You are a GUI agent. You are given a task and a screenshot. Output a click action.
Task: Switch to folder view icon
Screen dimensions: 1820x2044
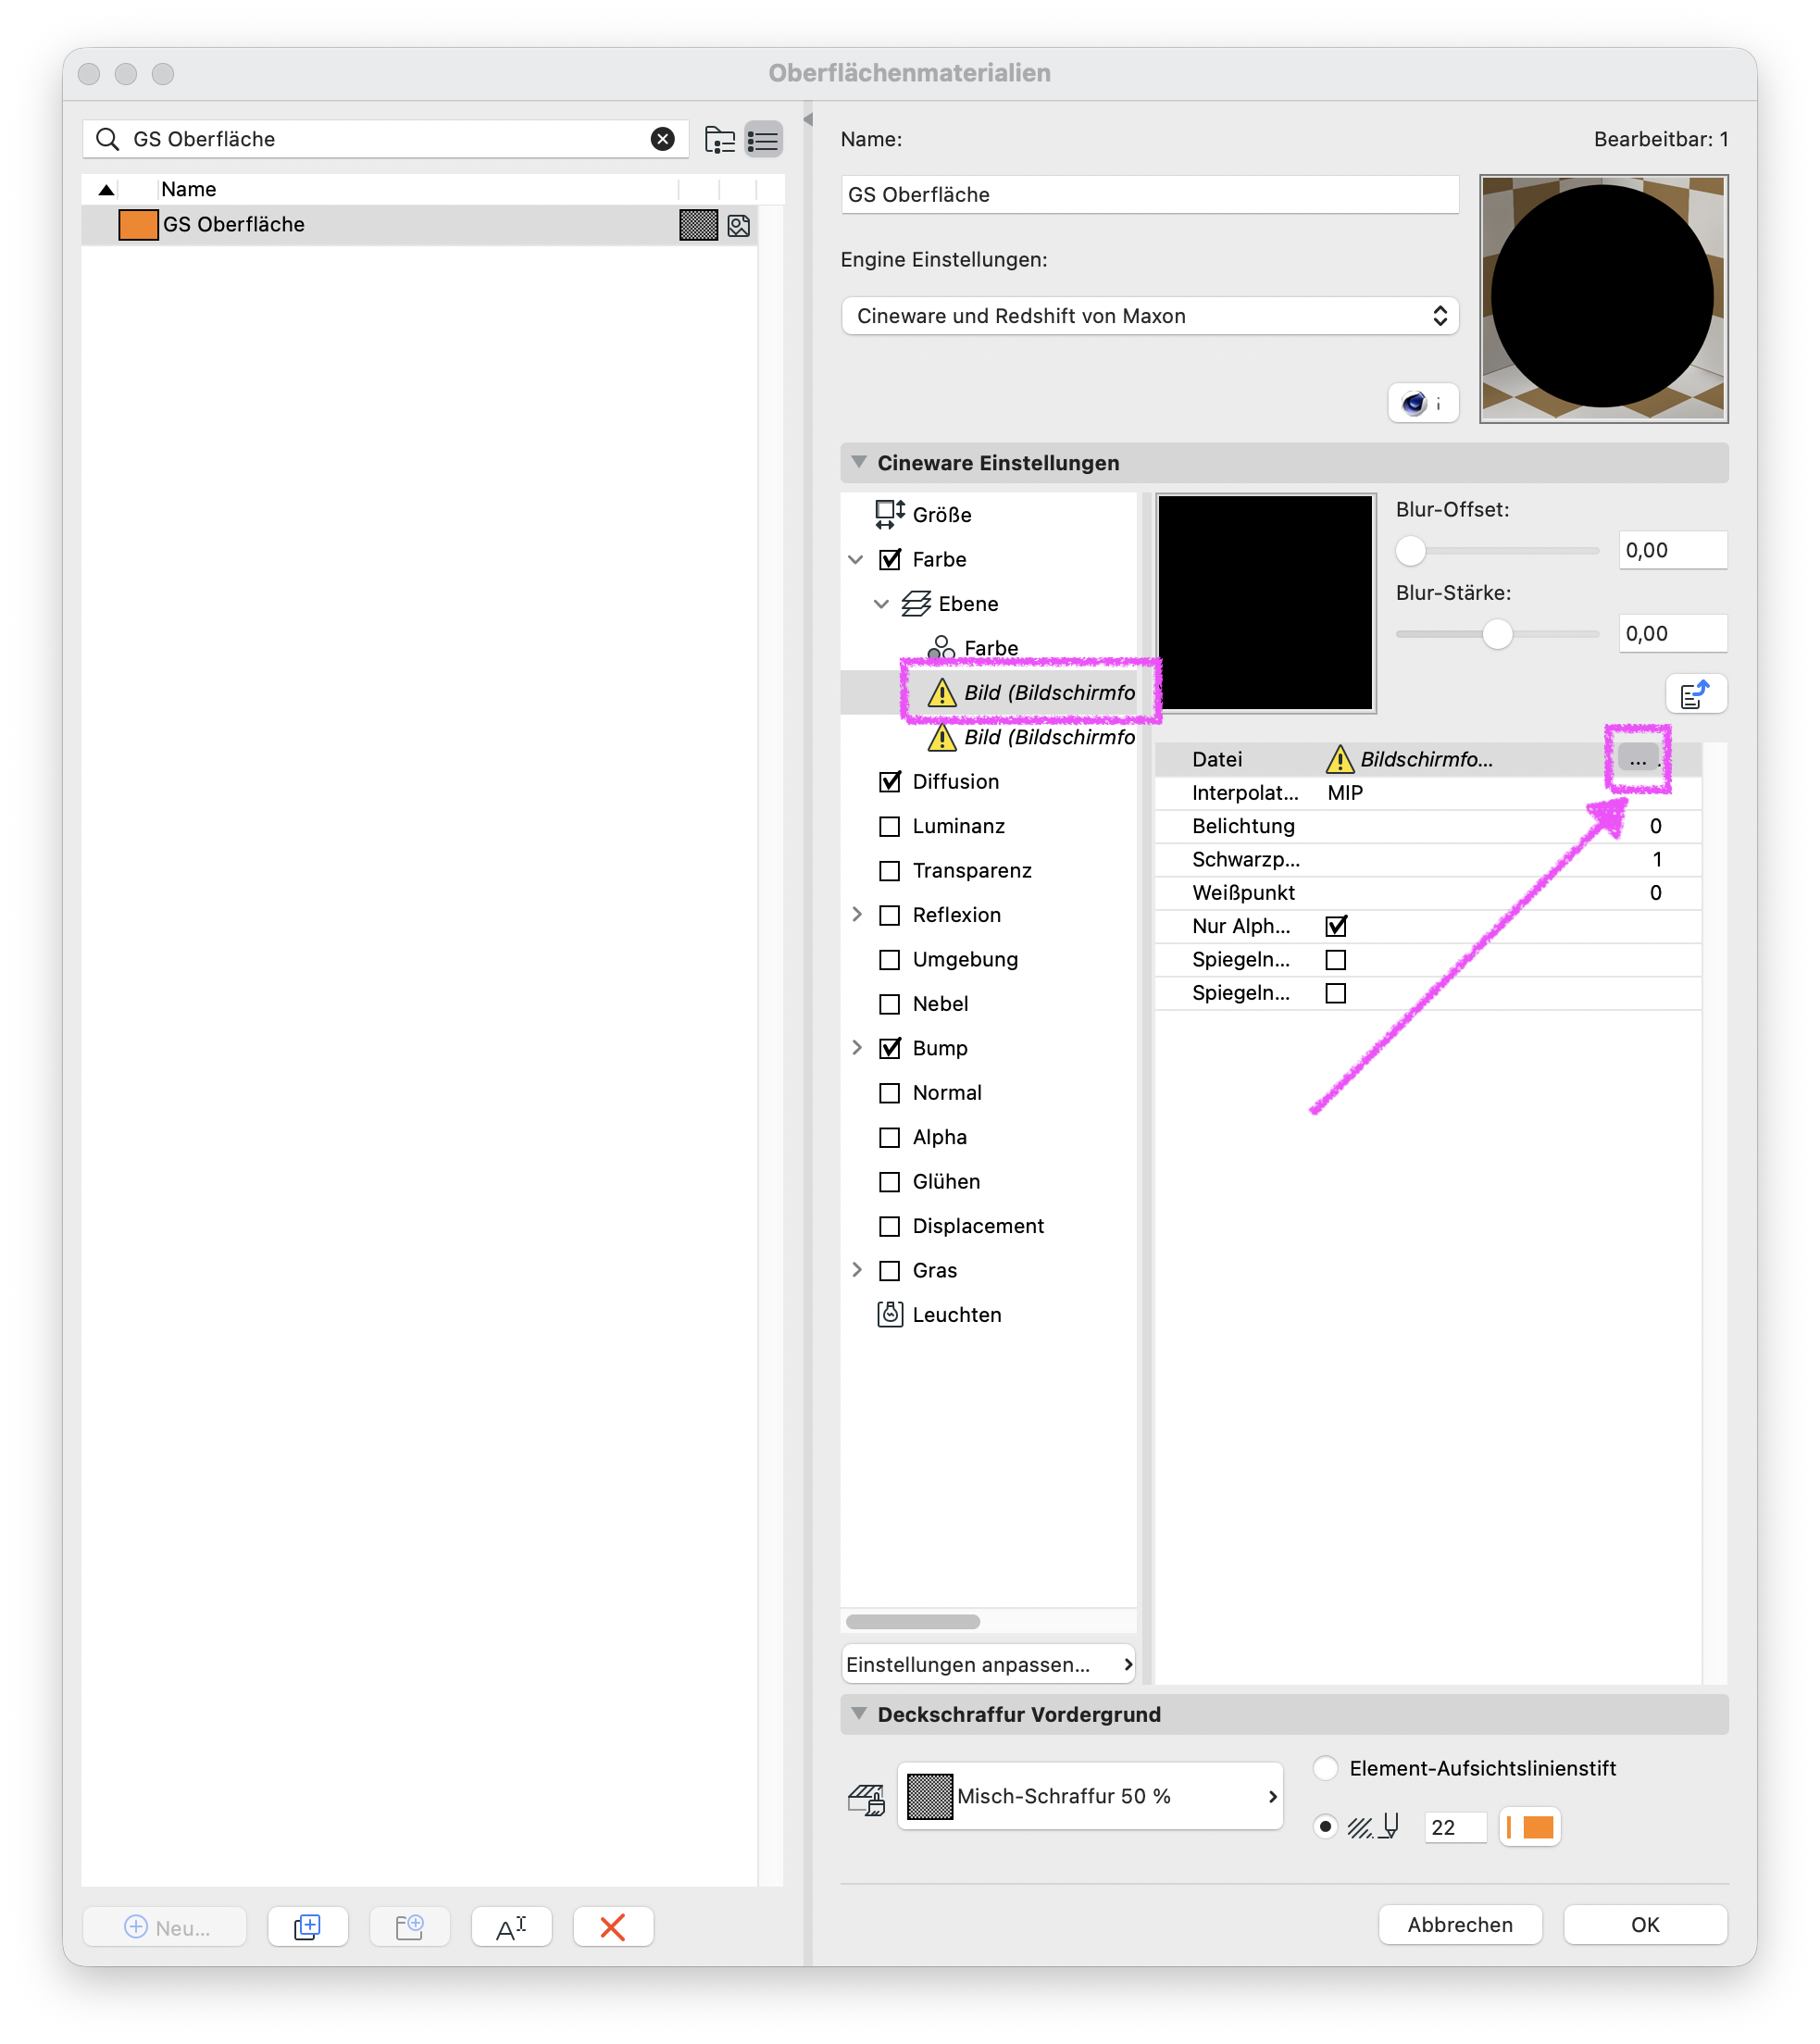[x=720, y=139]
